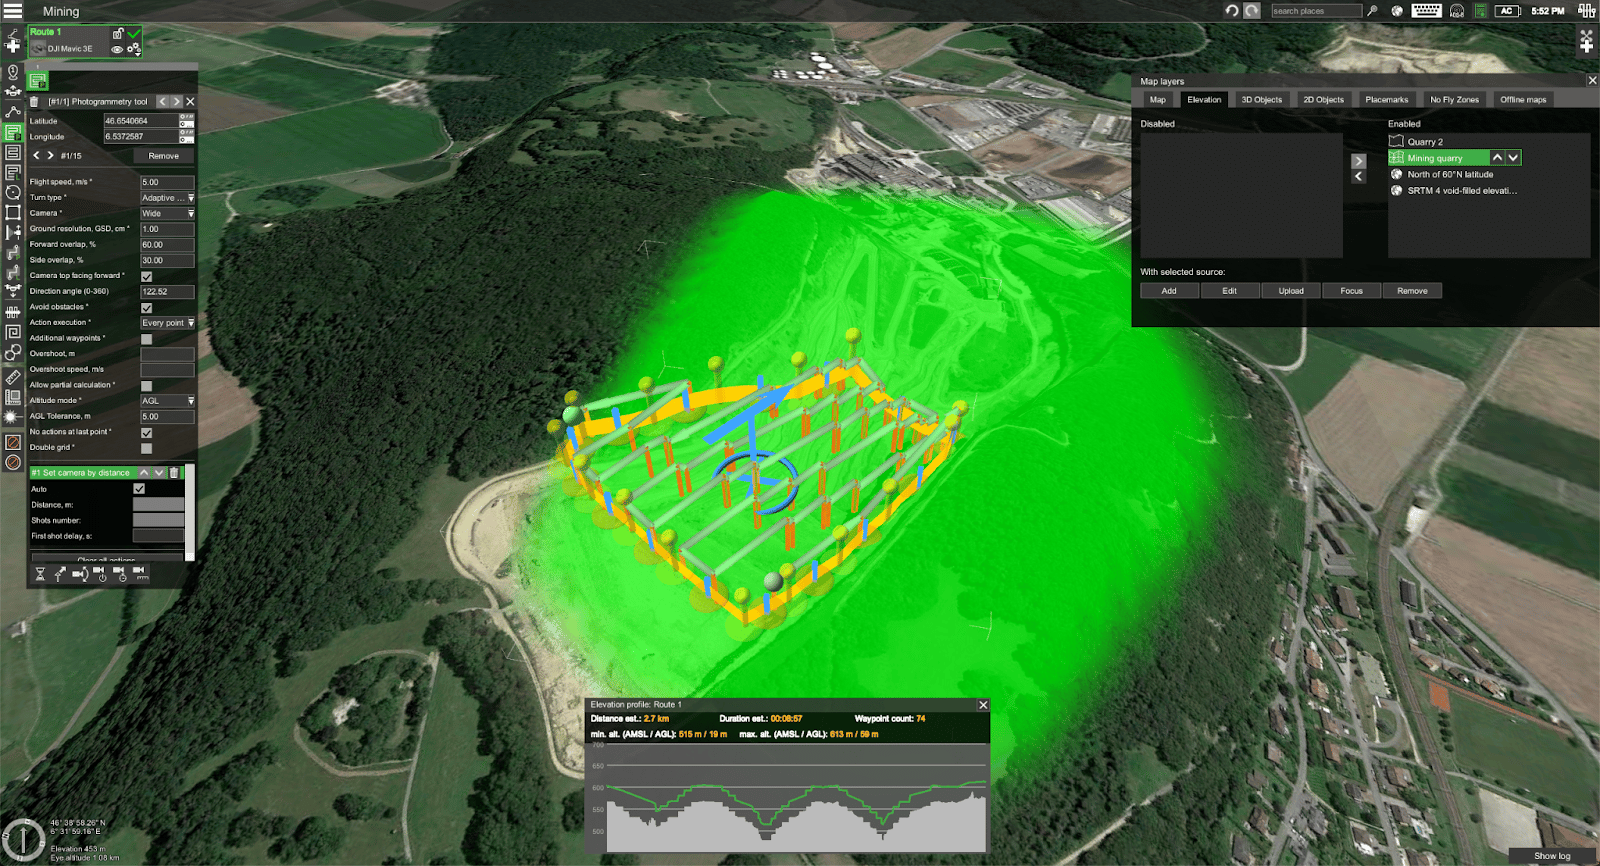Uncheck the Avoid obstacles checkbox
Viewport: 1600px width, 866px height.
pyautogui.click(x=147, y=308)
